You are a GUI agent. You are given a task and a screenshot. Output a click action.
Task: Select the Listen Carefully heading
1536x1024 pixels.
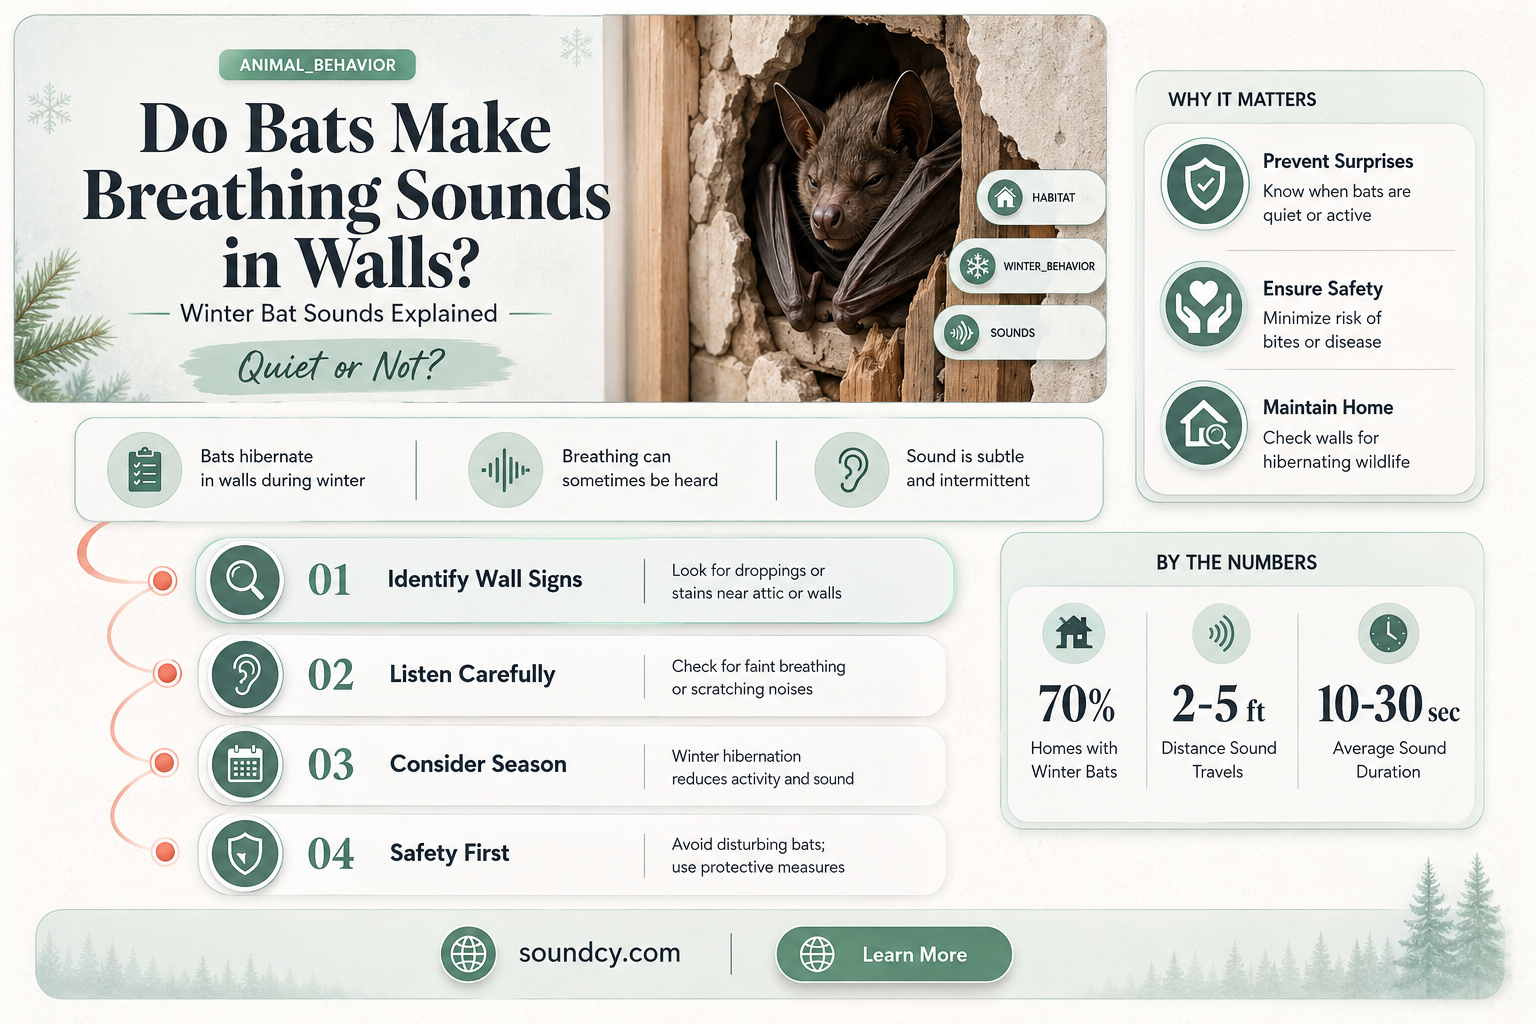[x=472, y=674]
